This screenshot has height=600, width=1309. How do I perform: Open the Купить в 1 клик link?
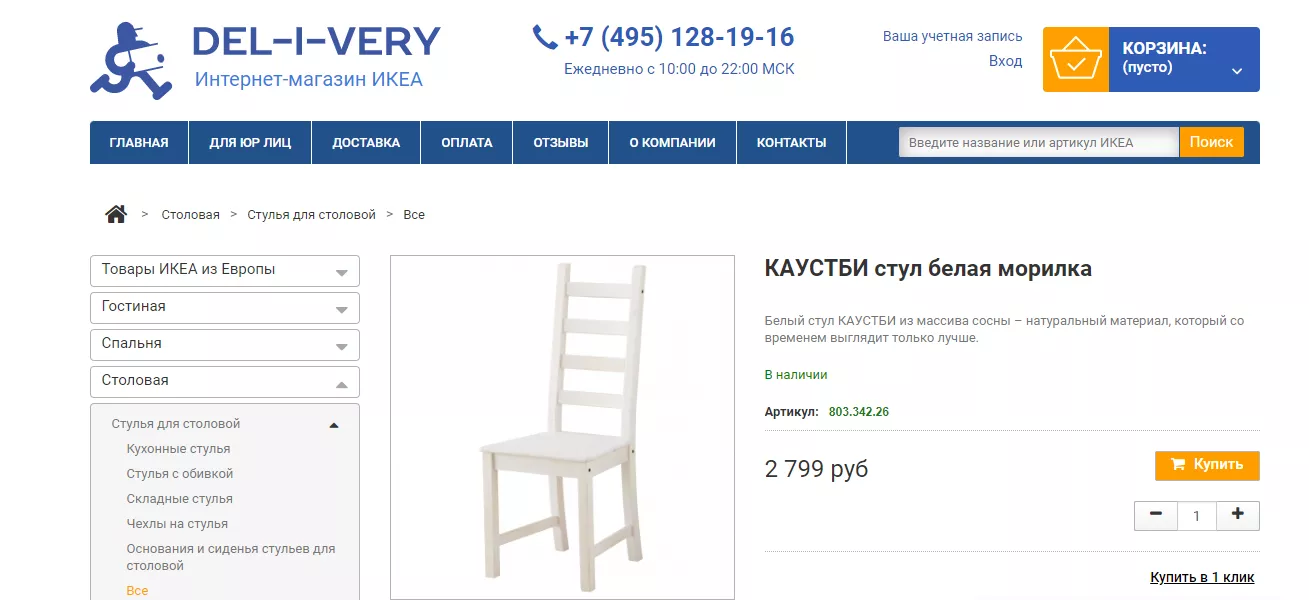[1202, 577]
